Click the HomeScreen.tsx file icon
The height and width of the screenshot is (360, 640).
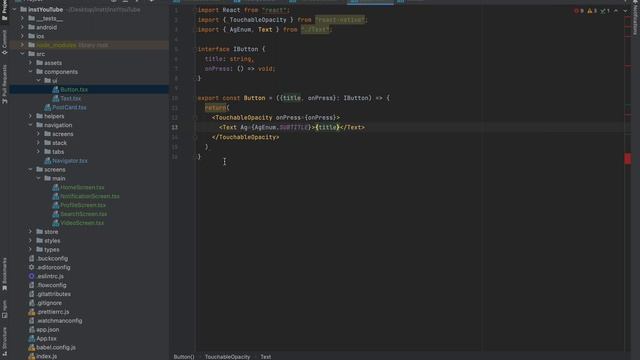(x=56, y=187)
